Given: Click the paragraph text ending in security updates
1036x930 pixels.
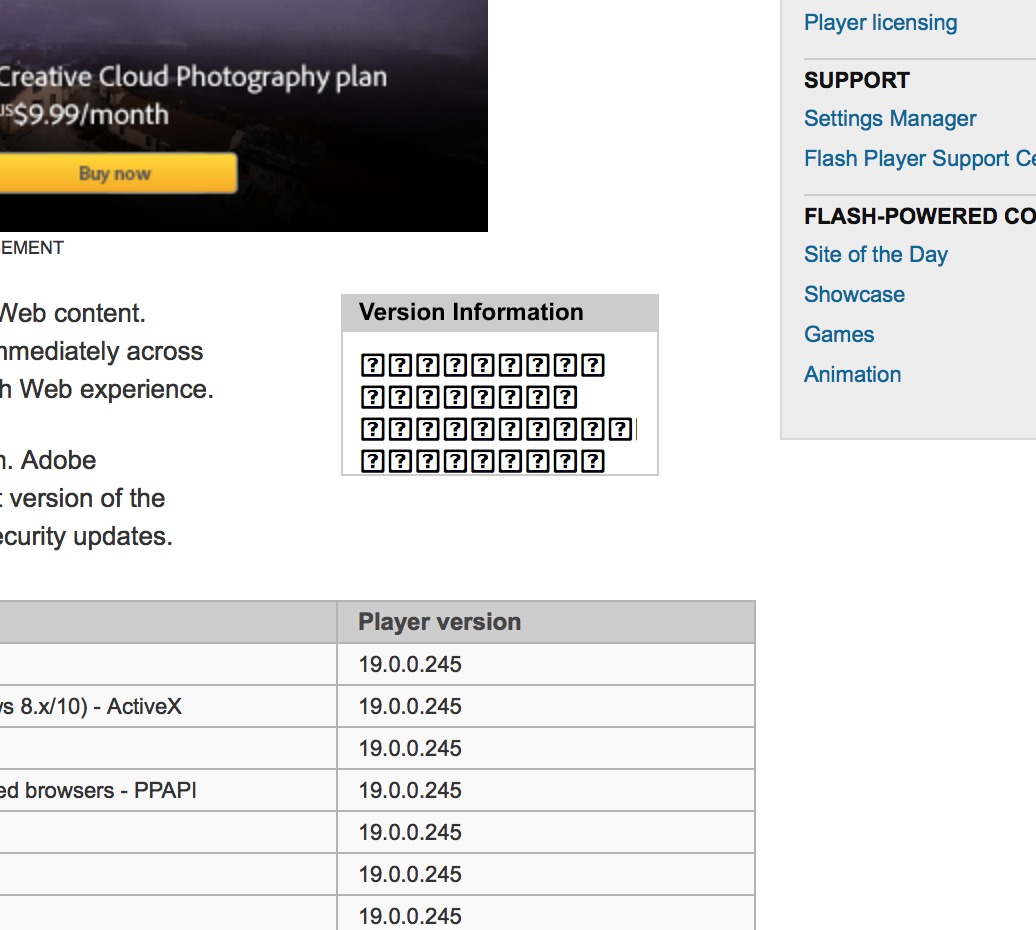Looking at the screenshot, I should tap(86, 536).
